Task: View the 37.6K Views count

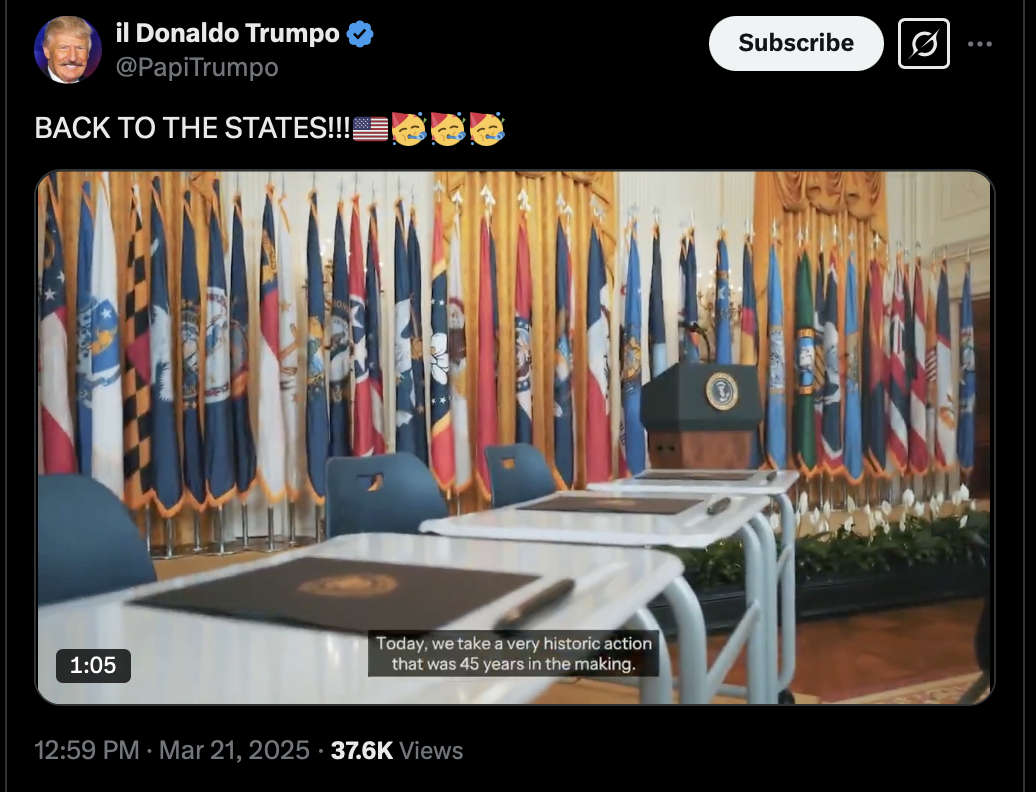Action: point(396,750)
